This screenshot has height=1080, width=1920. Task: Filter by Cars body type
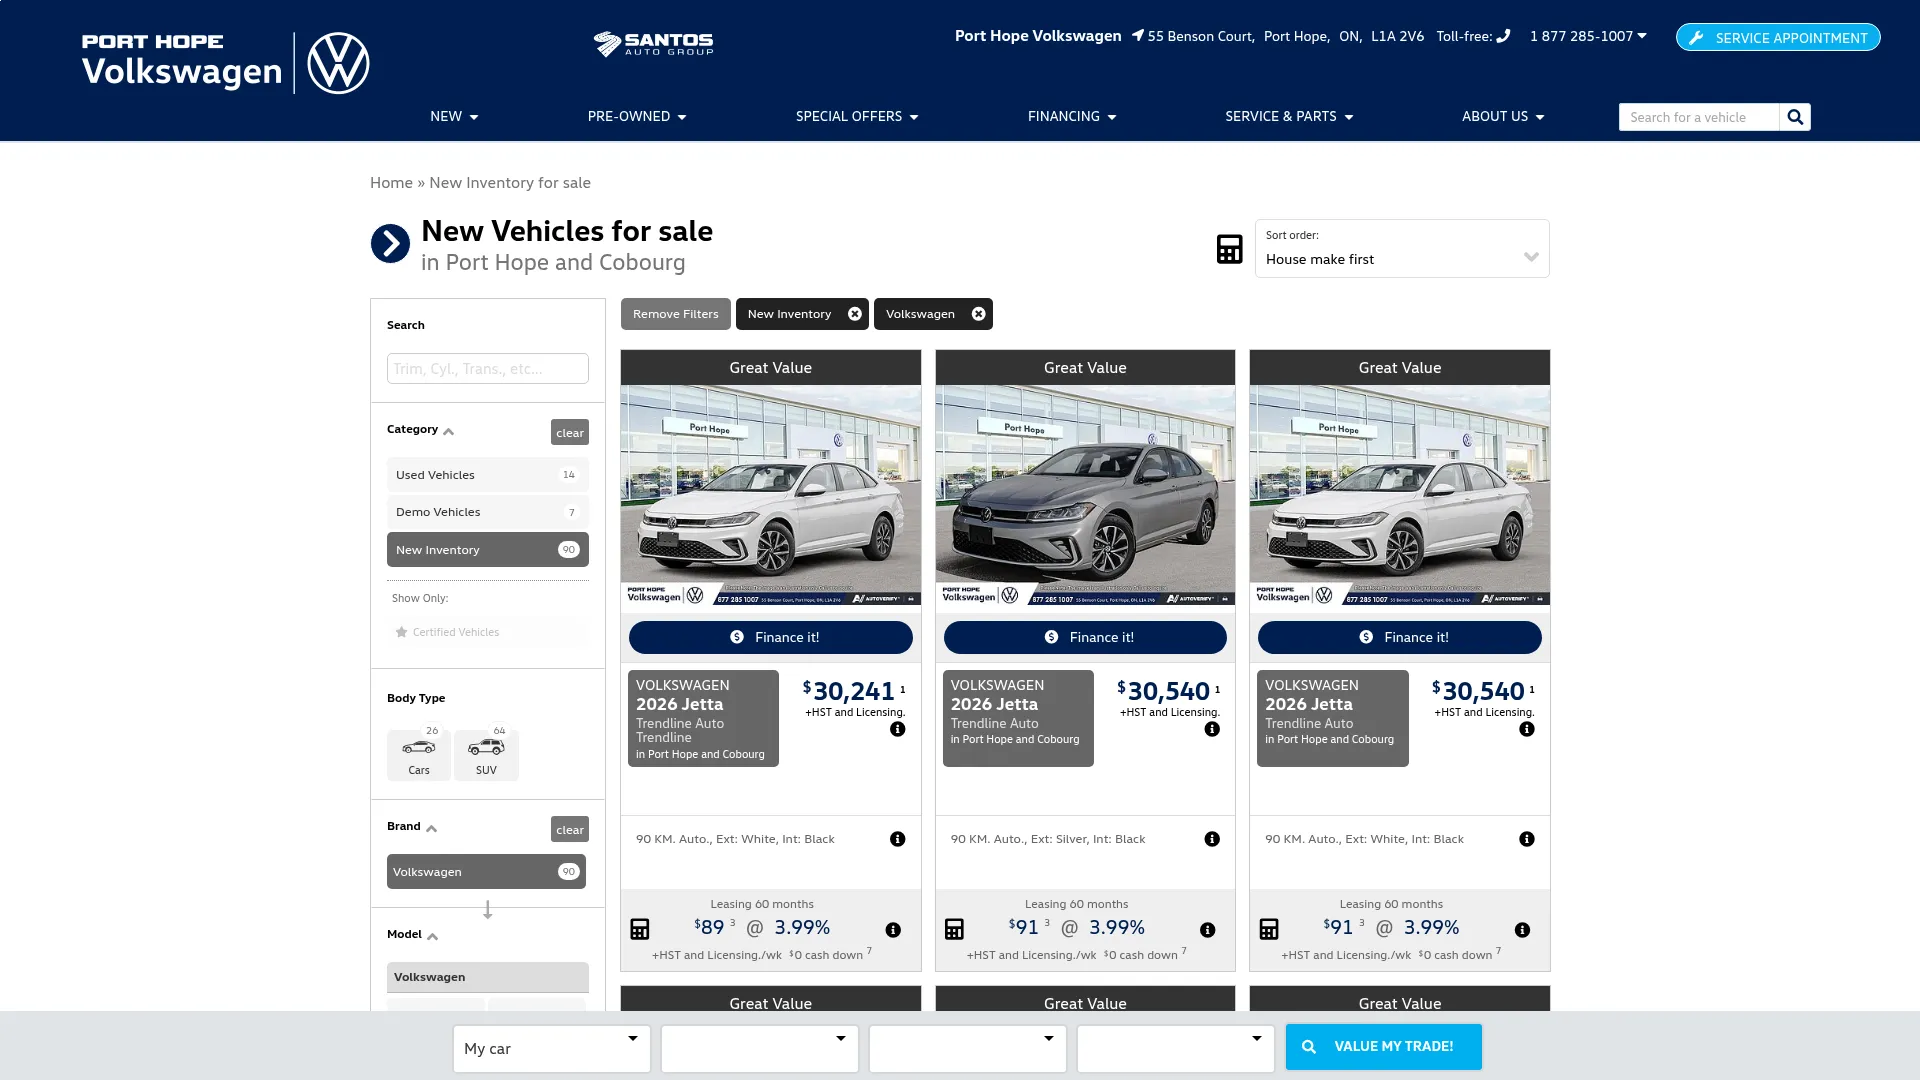click(419, 754)
